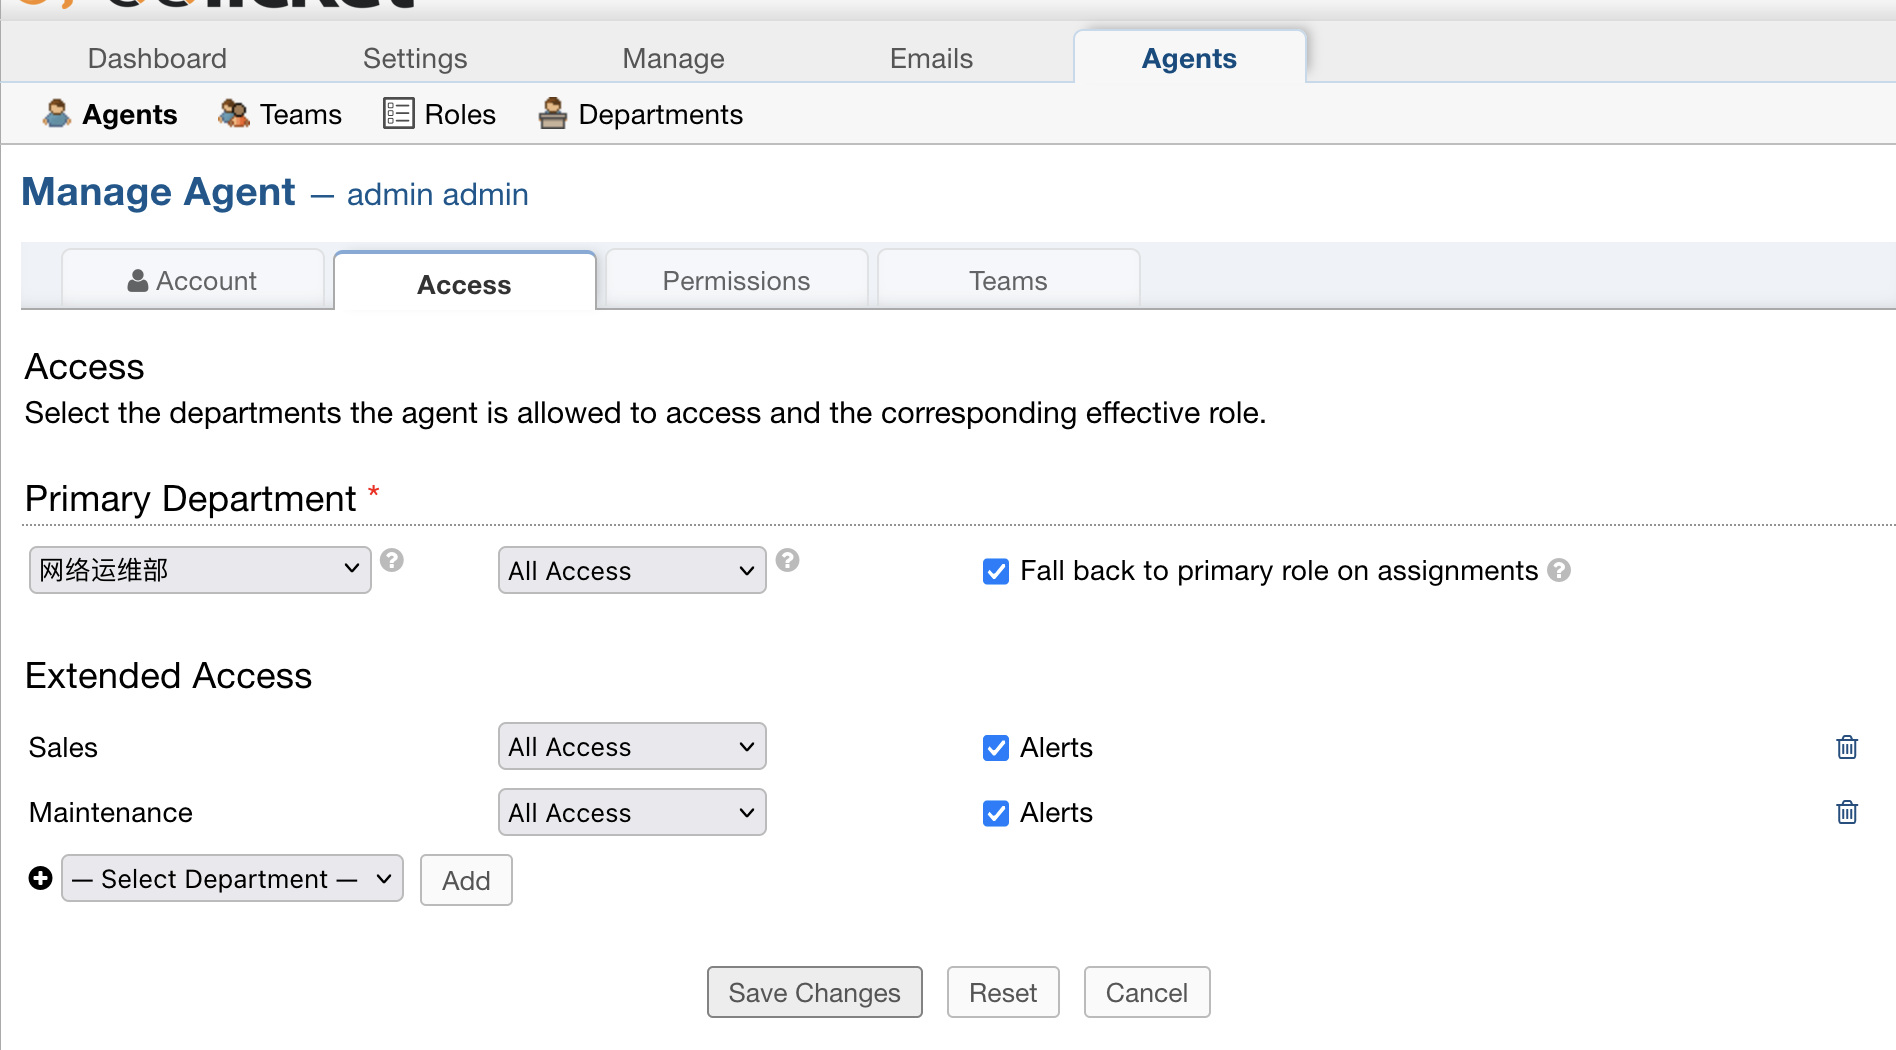Open the Maintenance role All Access dropdown
This screenshot has width=1896, height=1050.
631,812
